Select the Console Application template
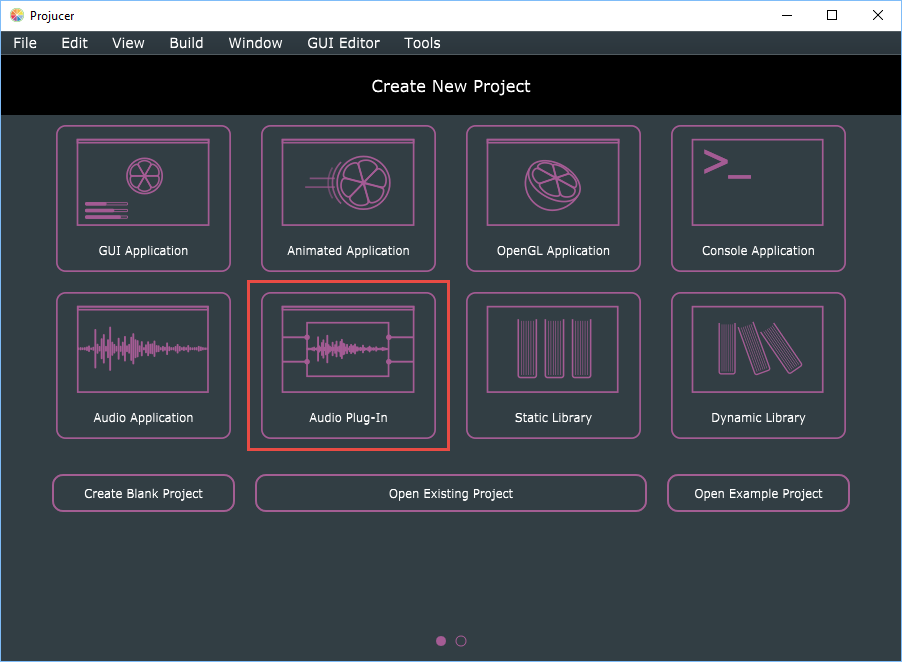Image resolution: width=902 pixels, height=662 pixels. click(758, 198)
